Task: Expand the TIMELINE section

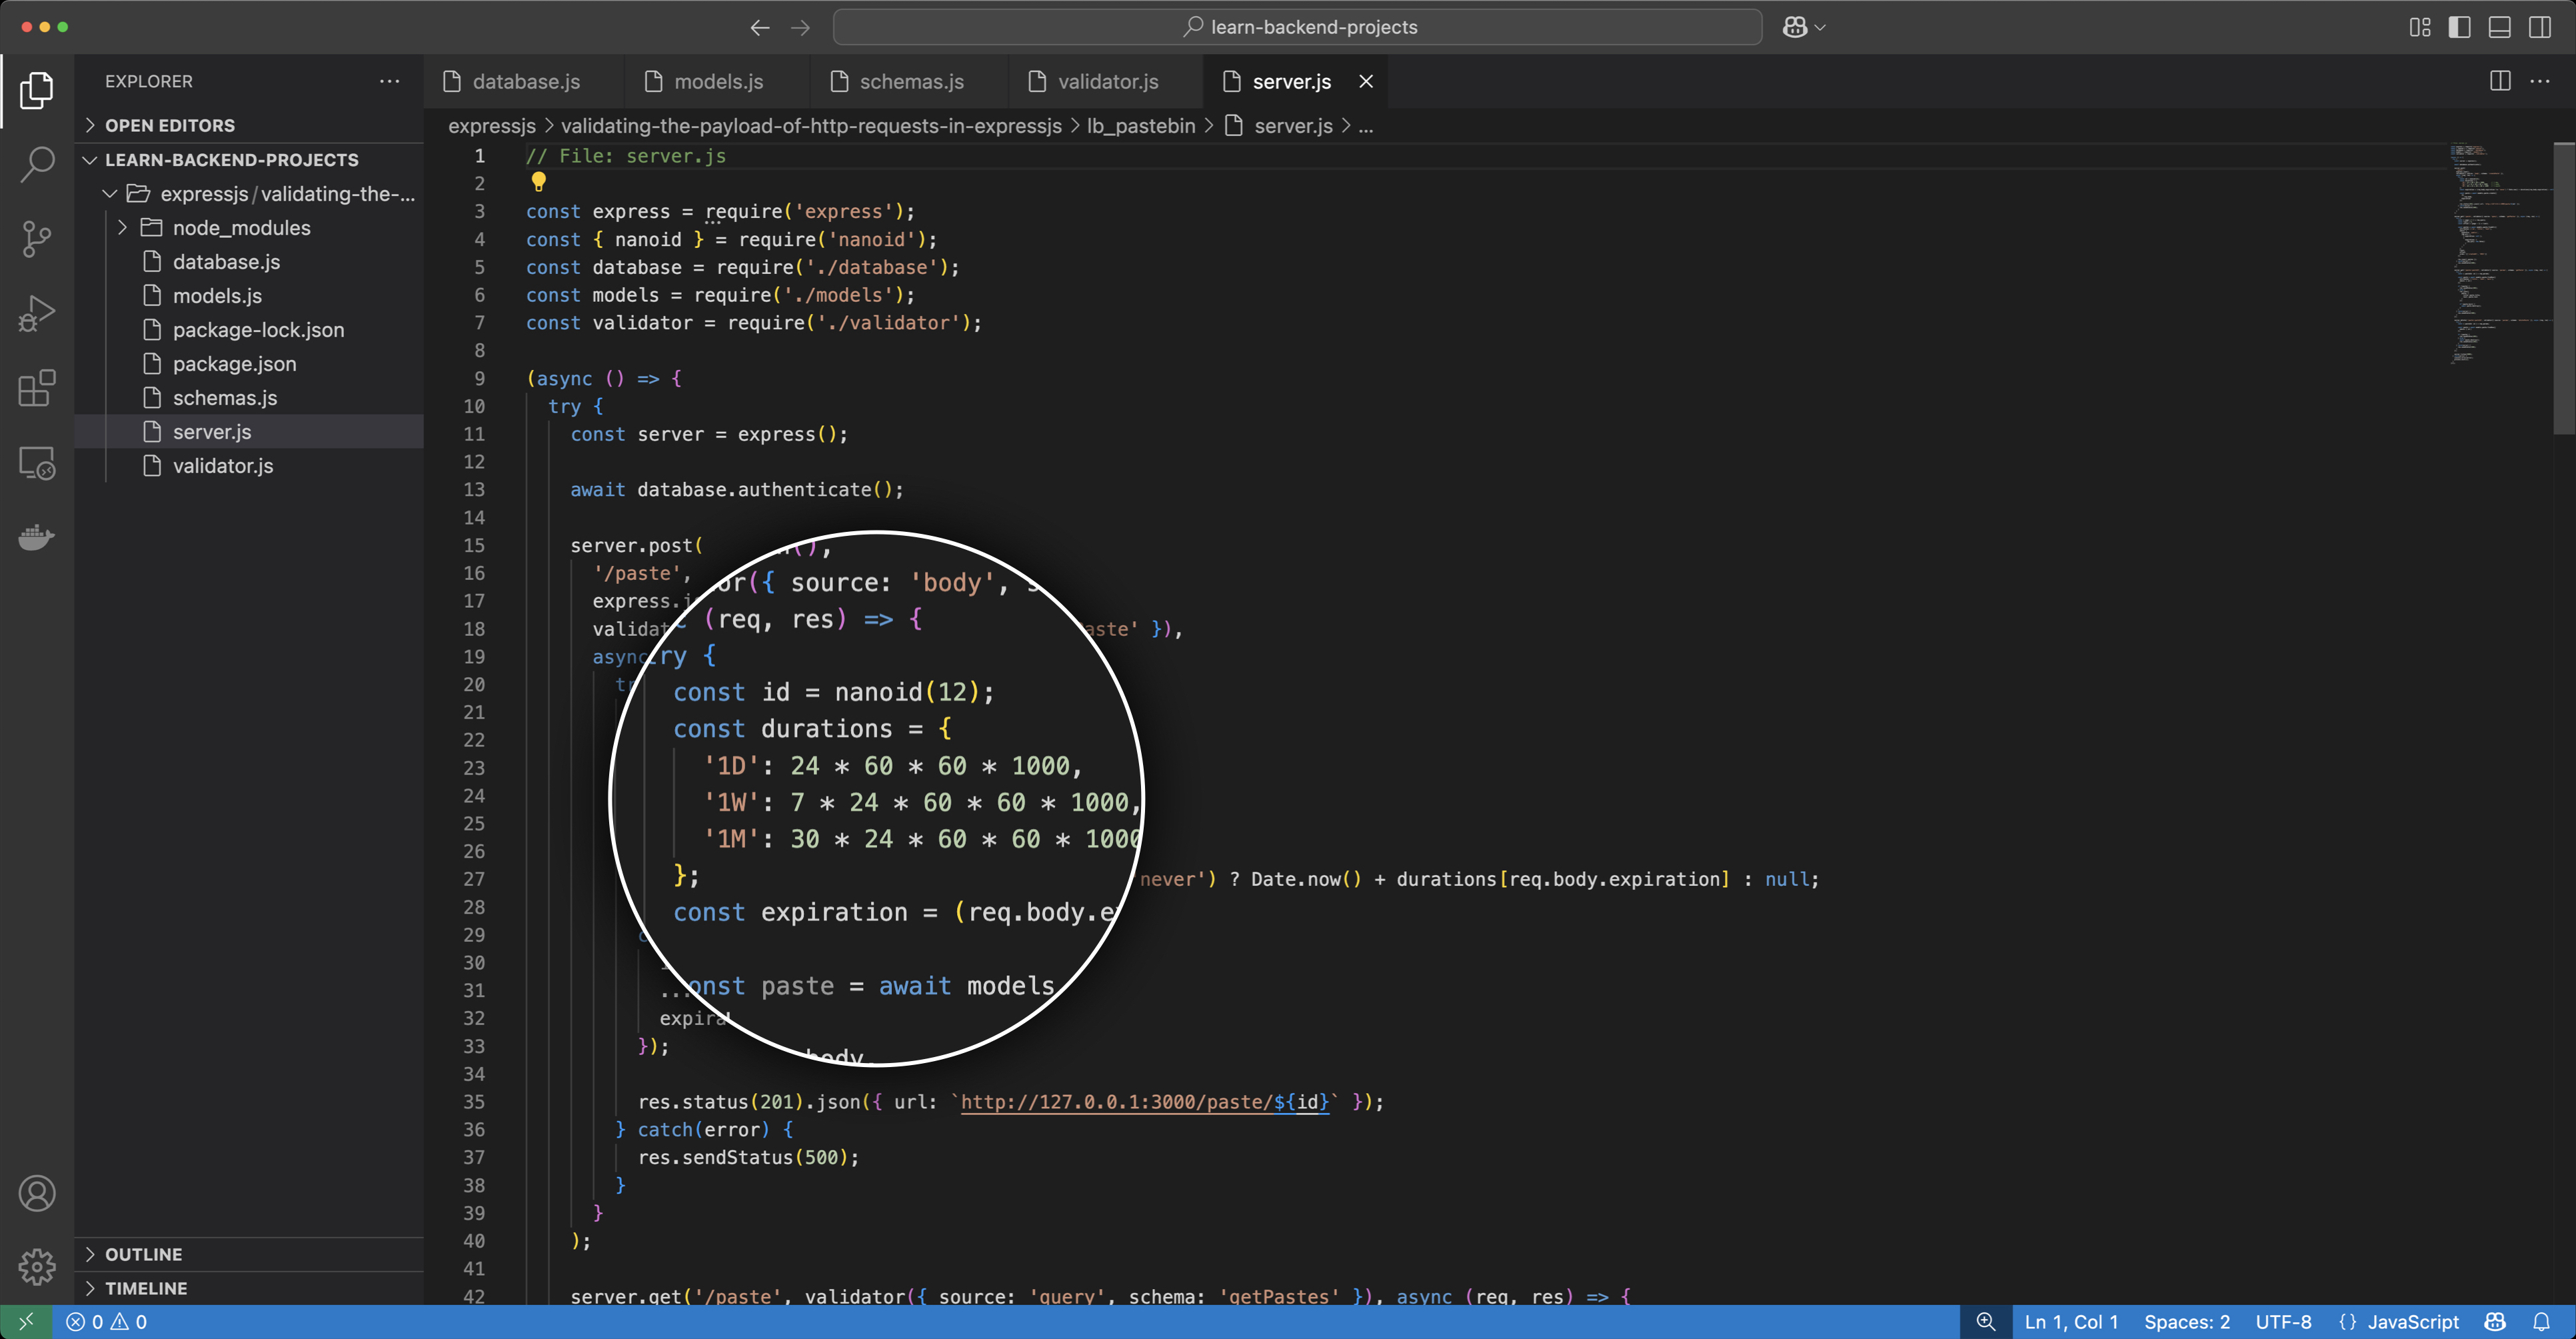Action: pos(146,1288)
